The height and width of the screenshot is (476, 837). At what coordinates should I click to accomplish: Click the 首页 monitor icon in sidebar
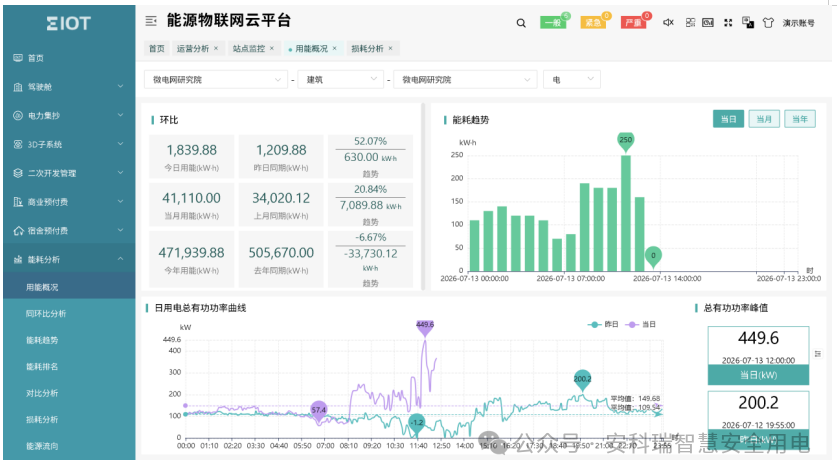pos(18,58)
